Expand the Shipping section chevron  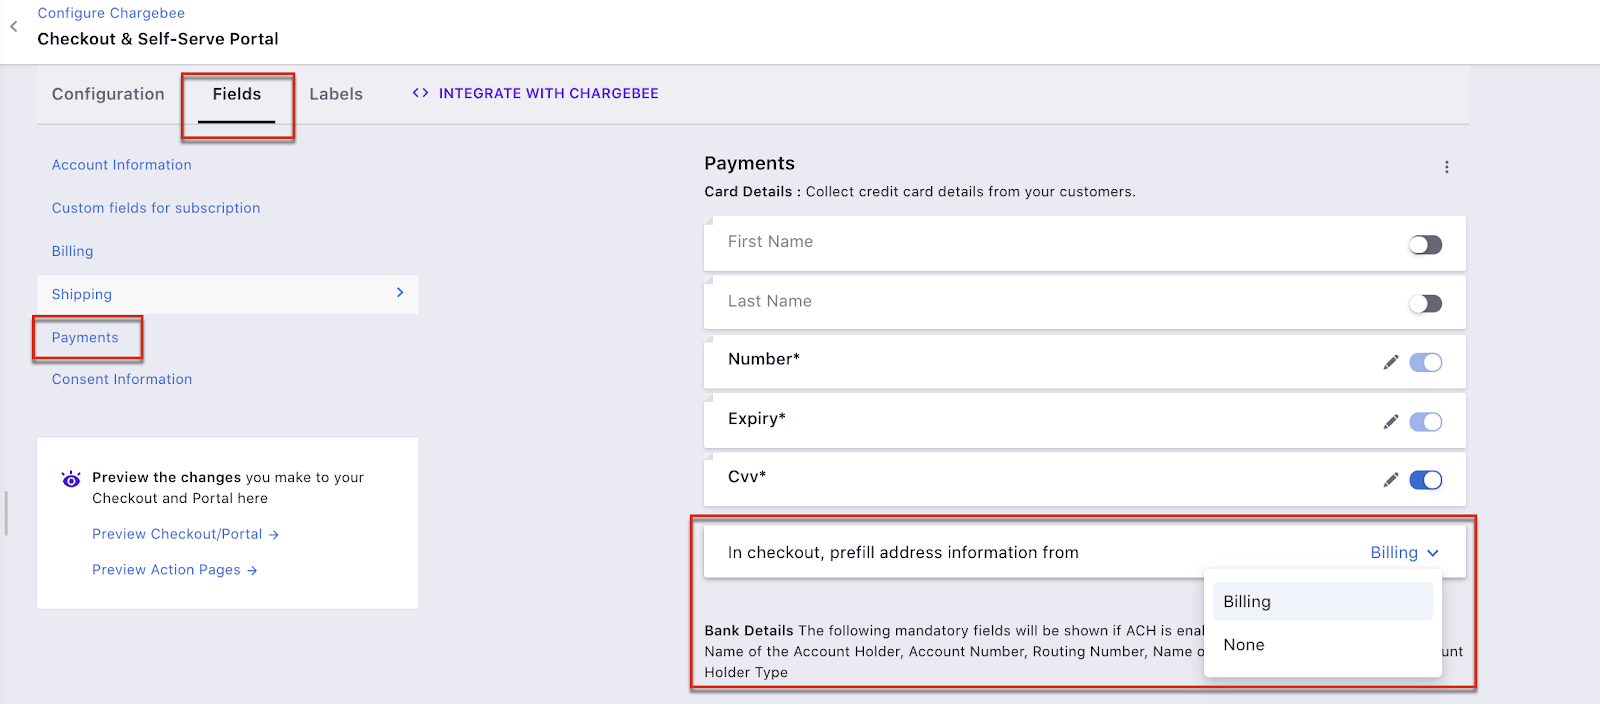coord(400,293)
